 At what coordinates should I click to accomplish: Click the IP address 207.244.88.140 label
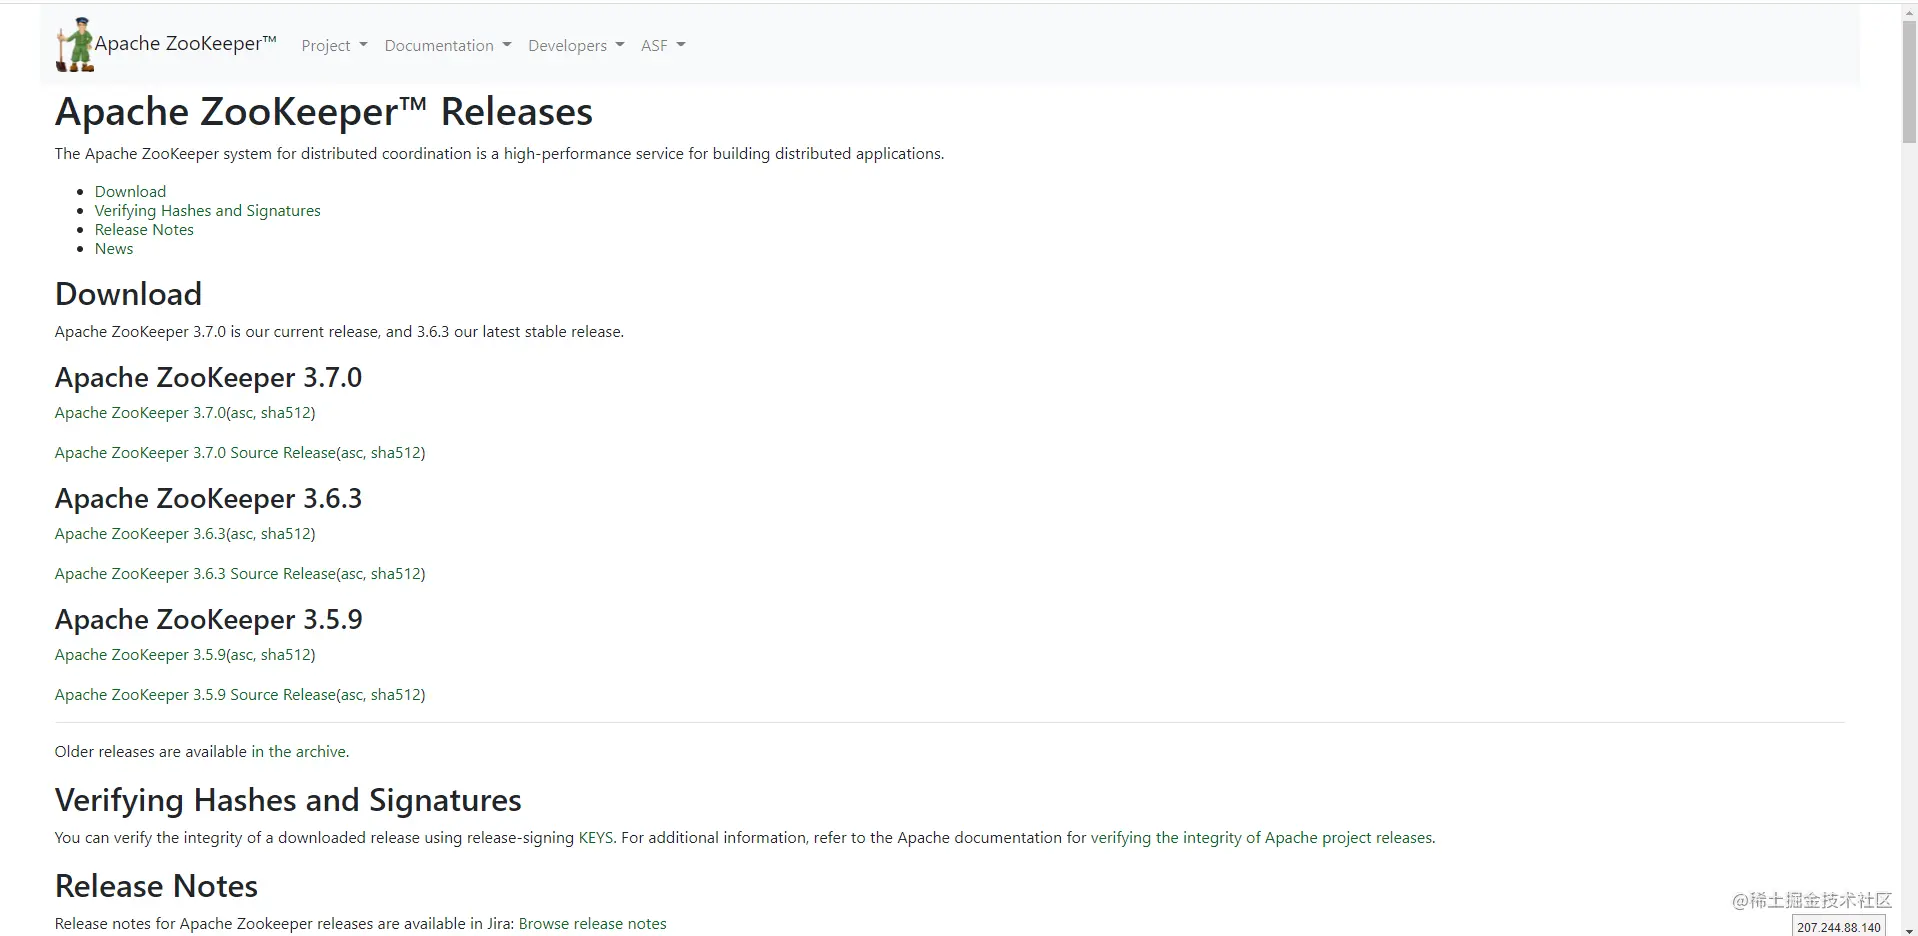(x=1838, y=926)
